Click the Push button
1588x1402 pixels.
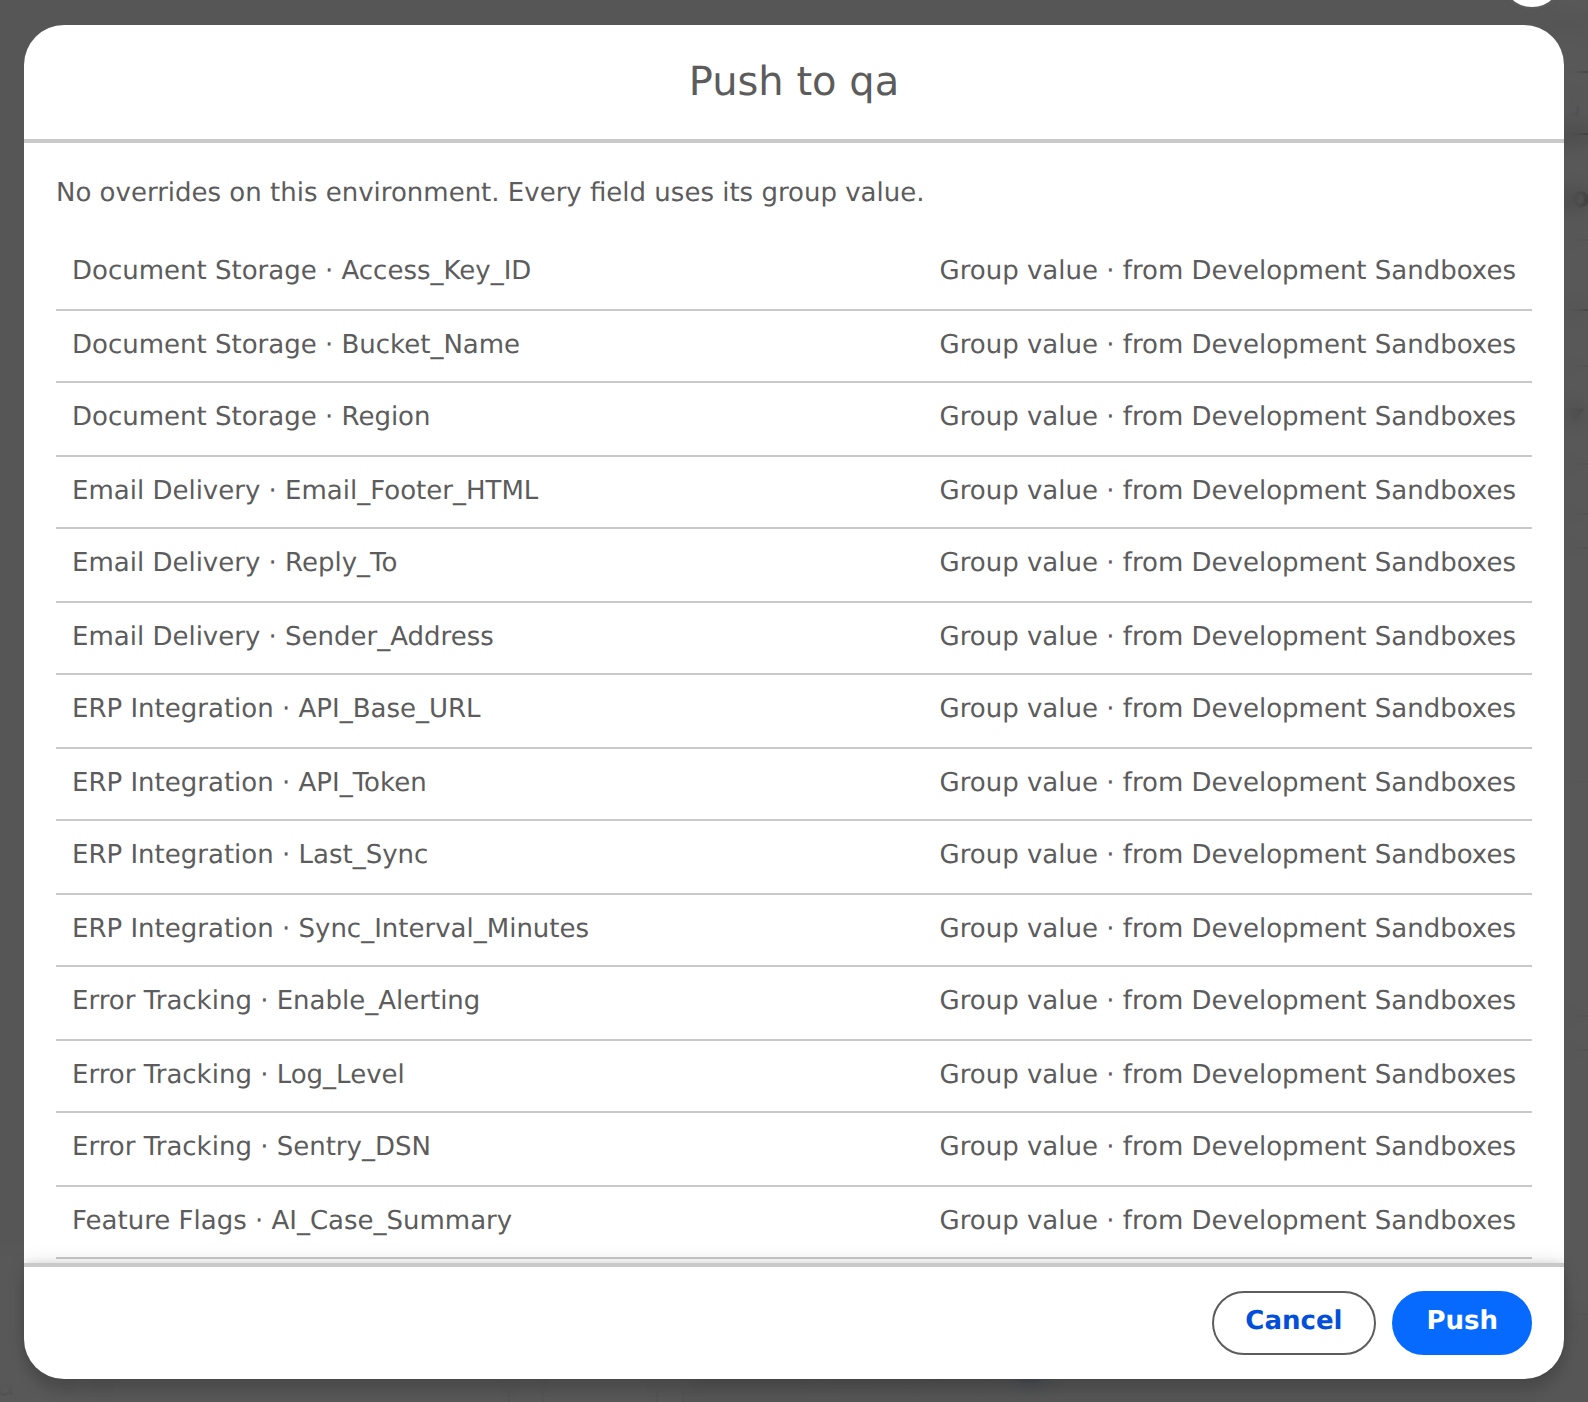click(1461, 1322)
